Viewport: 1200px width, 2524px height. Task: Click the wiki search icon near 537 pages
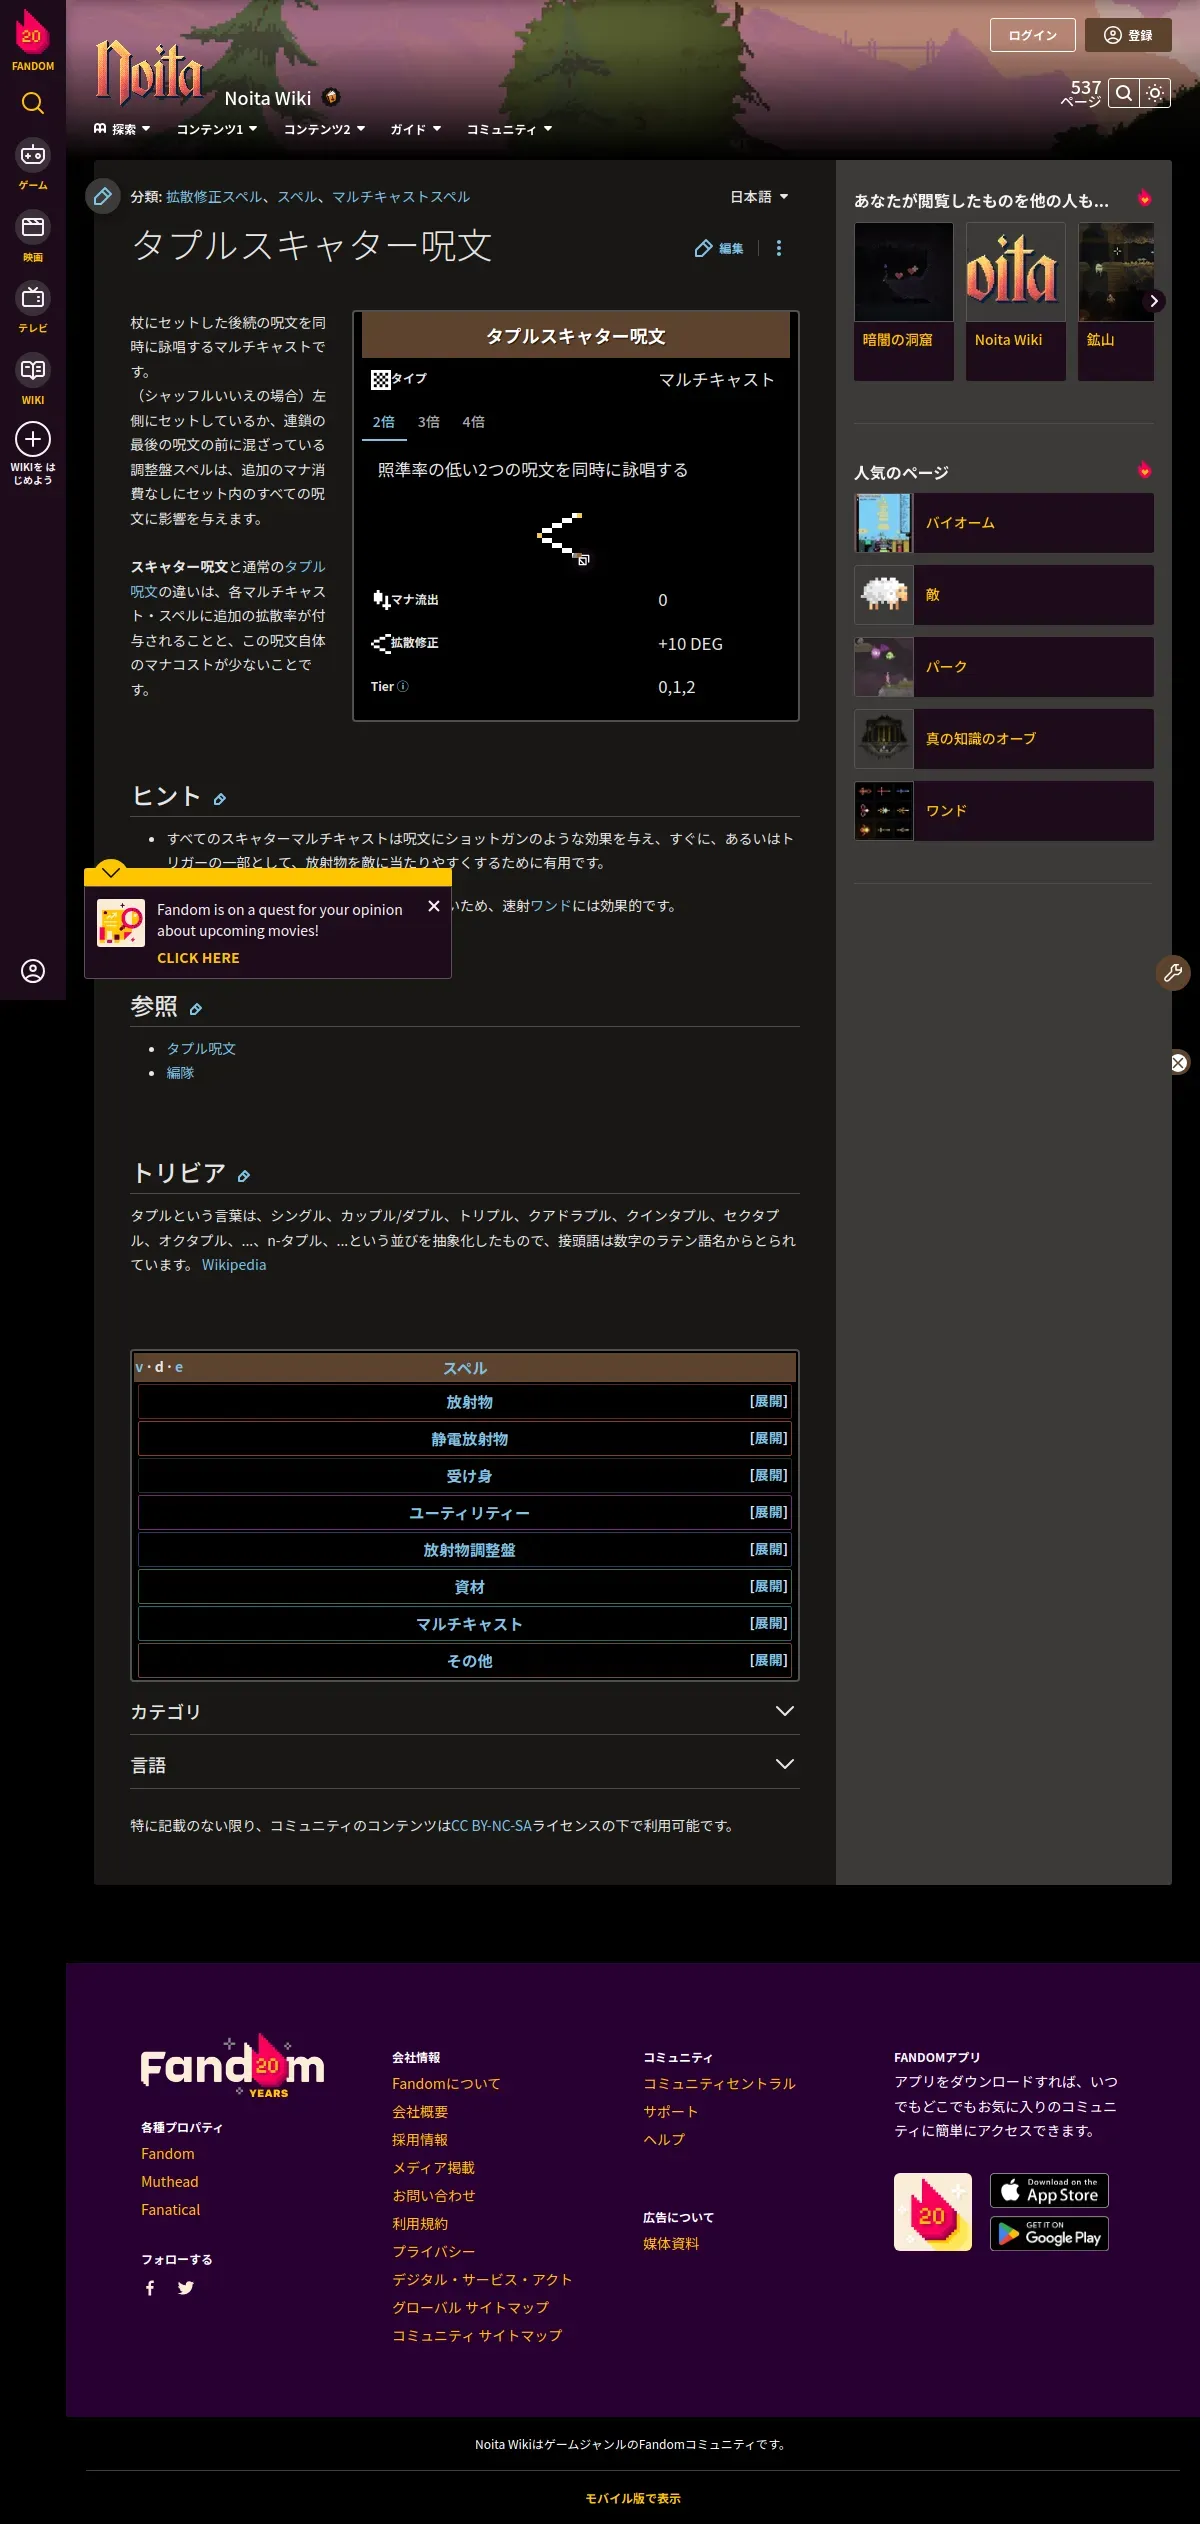(1124, 93)
